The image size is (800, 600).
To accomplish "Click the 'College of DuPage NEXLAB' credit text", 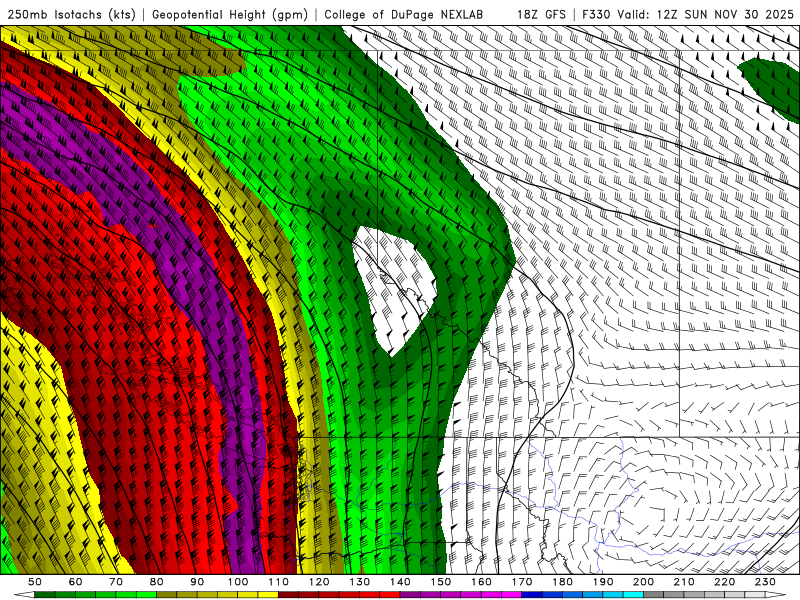I will (403, 14).
